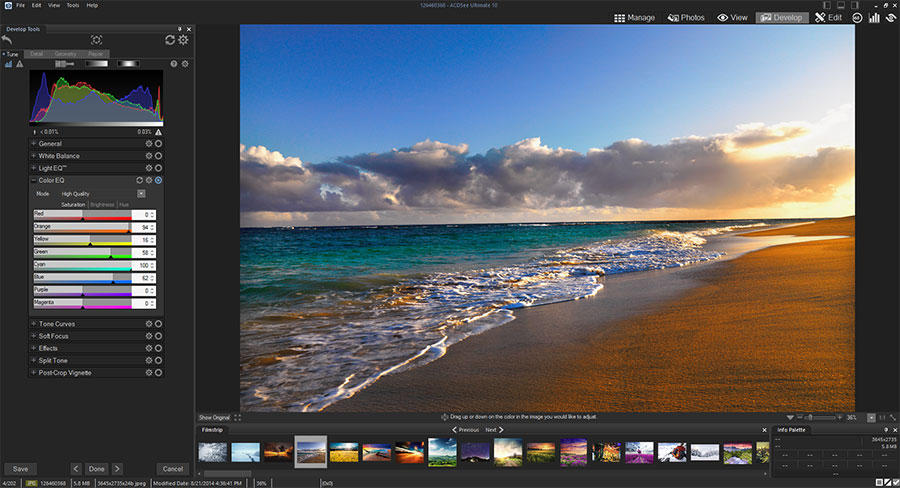Collapse the Color EQ group
The height and width of the screenshot is (488, 900).
tap(33, 180)
